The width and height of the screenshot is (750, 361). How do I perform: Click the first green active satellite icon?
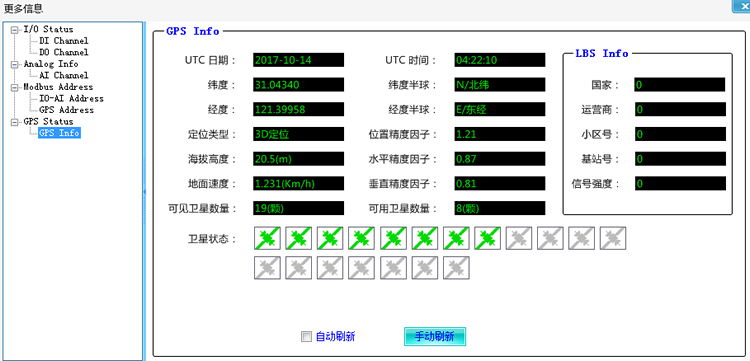pos(267,238)
